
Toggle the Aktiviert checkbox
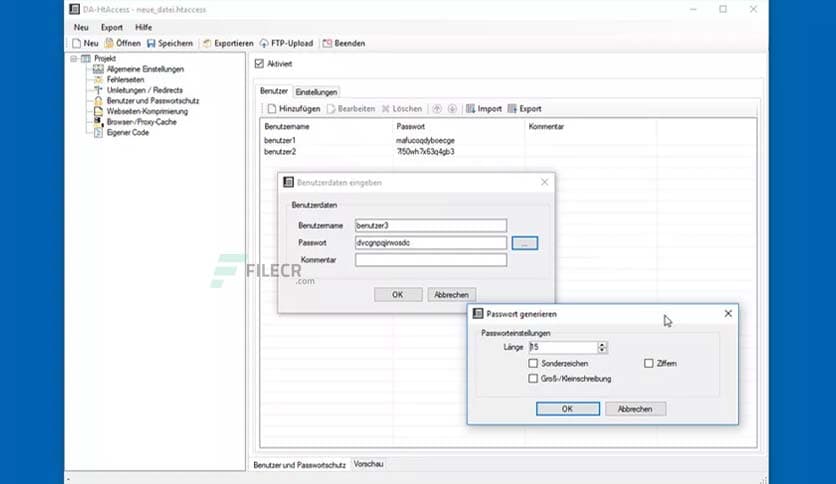pos(259,63)
